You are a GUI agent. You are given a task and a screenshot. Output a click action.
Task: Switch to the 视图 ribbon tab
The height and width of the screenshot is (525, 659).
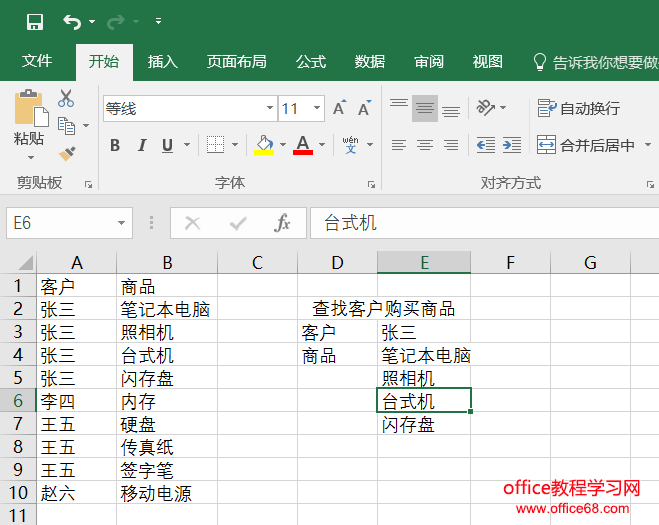click(488, 62)
